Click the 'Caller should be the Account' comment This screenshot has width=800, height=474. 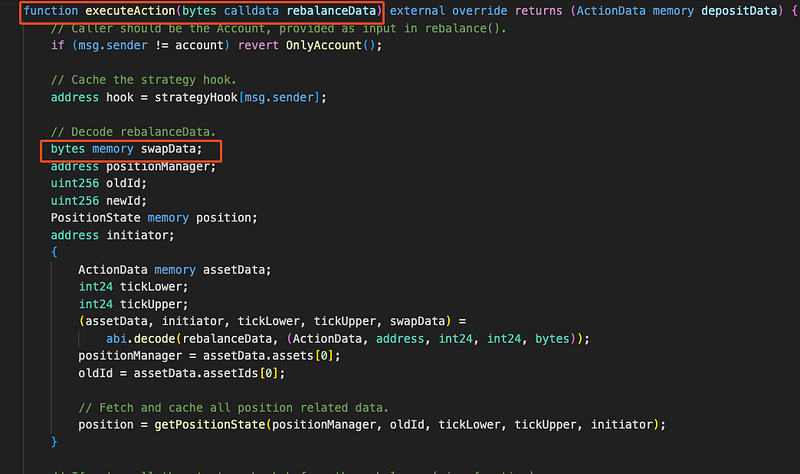point(278,28)
